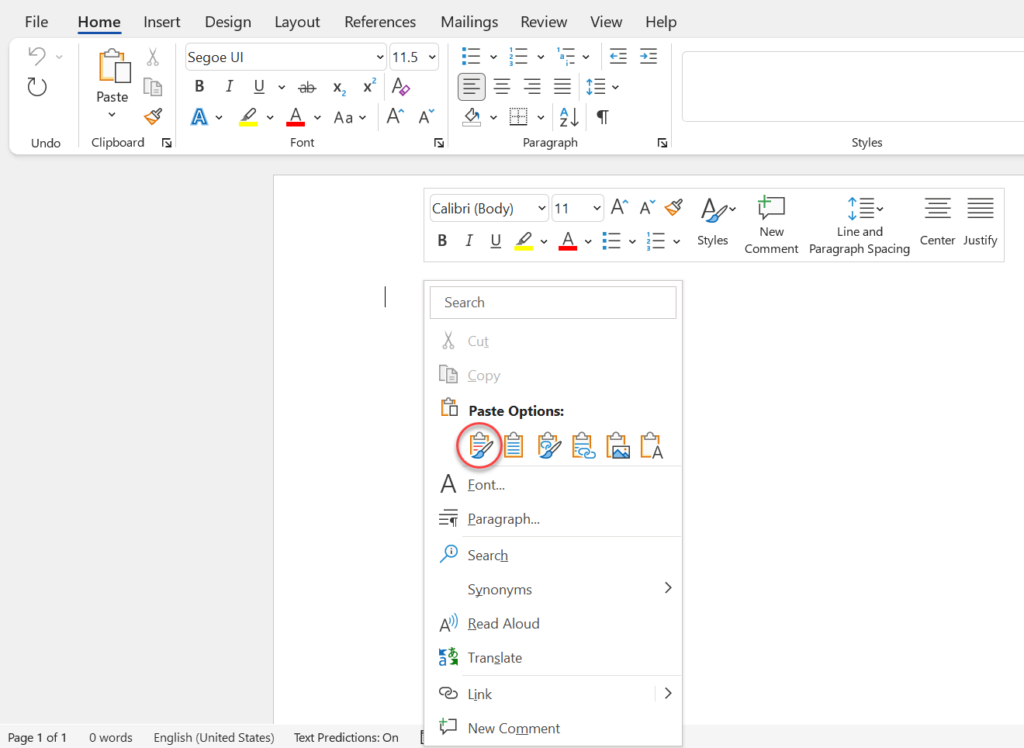Toggle Align Left in Paragraph group
The image size is (1024, 748).
pyautogui.click(x=472, y=86)
